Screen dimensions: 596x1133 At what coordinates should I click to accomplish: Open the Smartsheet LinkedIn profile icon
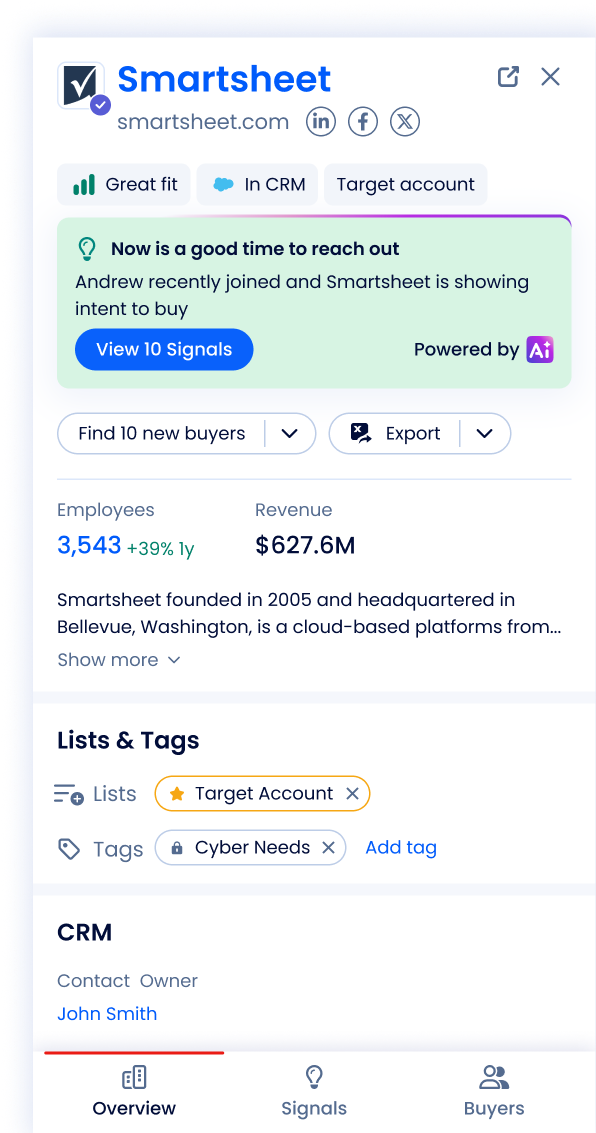(320, 121)
